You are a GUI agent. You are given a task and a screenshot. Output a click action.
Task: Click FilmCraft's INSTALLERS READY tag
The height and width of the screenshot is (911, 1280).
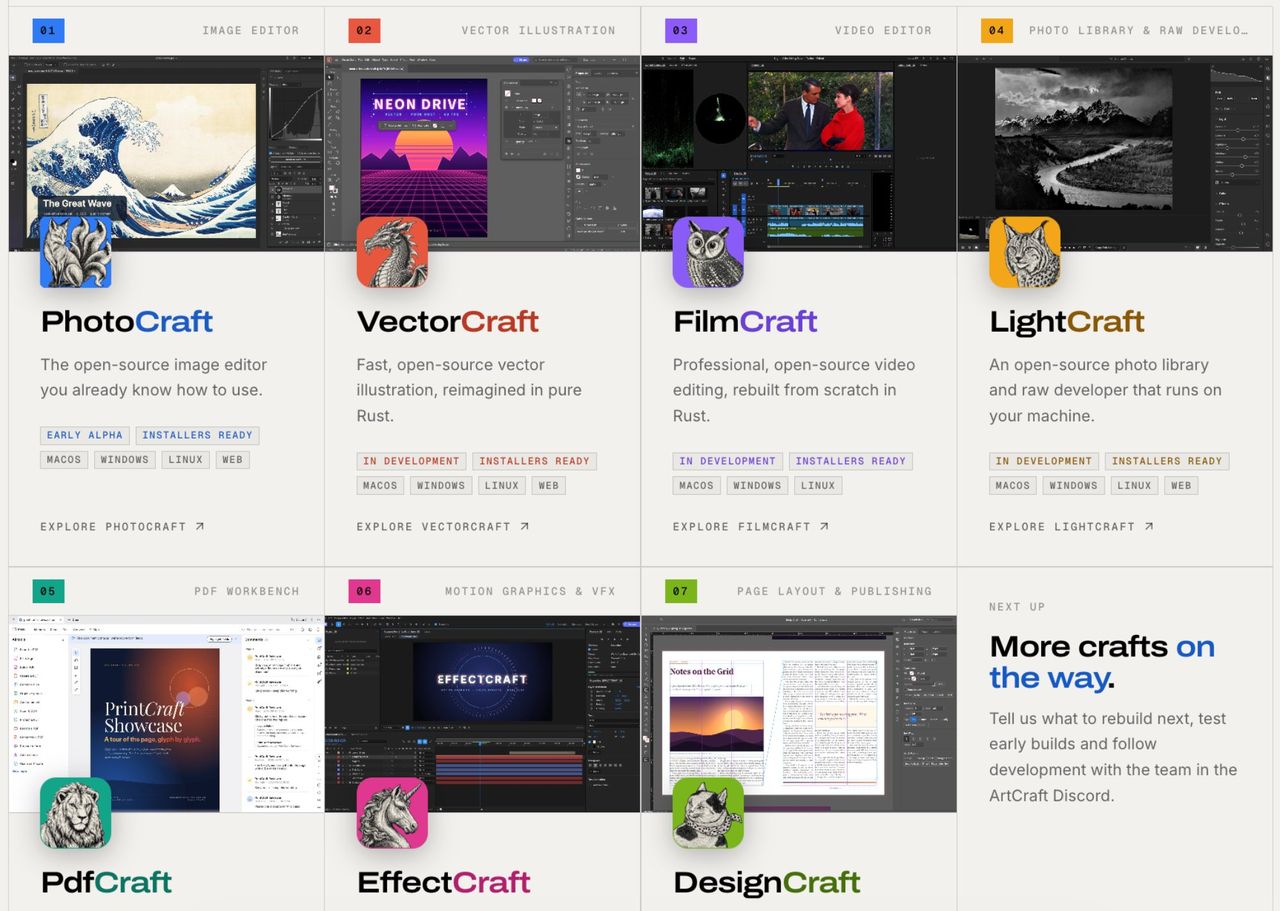point(851,461)
